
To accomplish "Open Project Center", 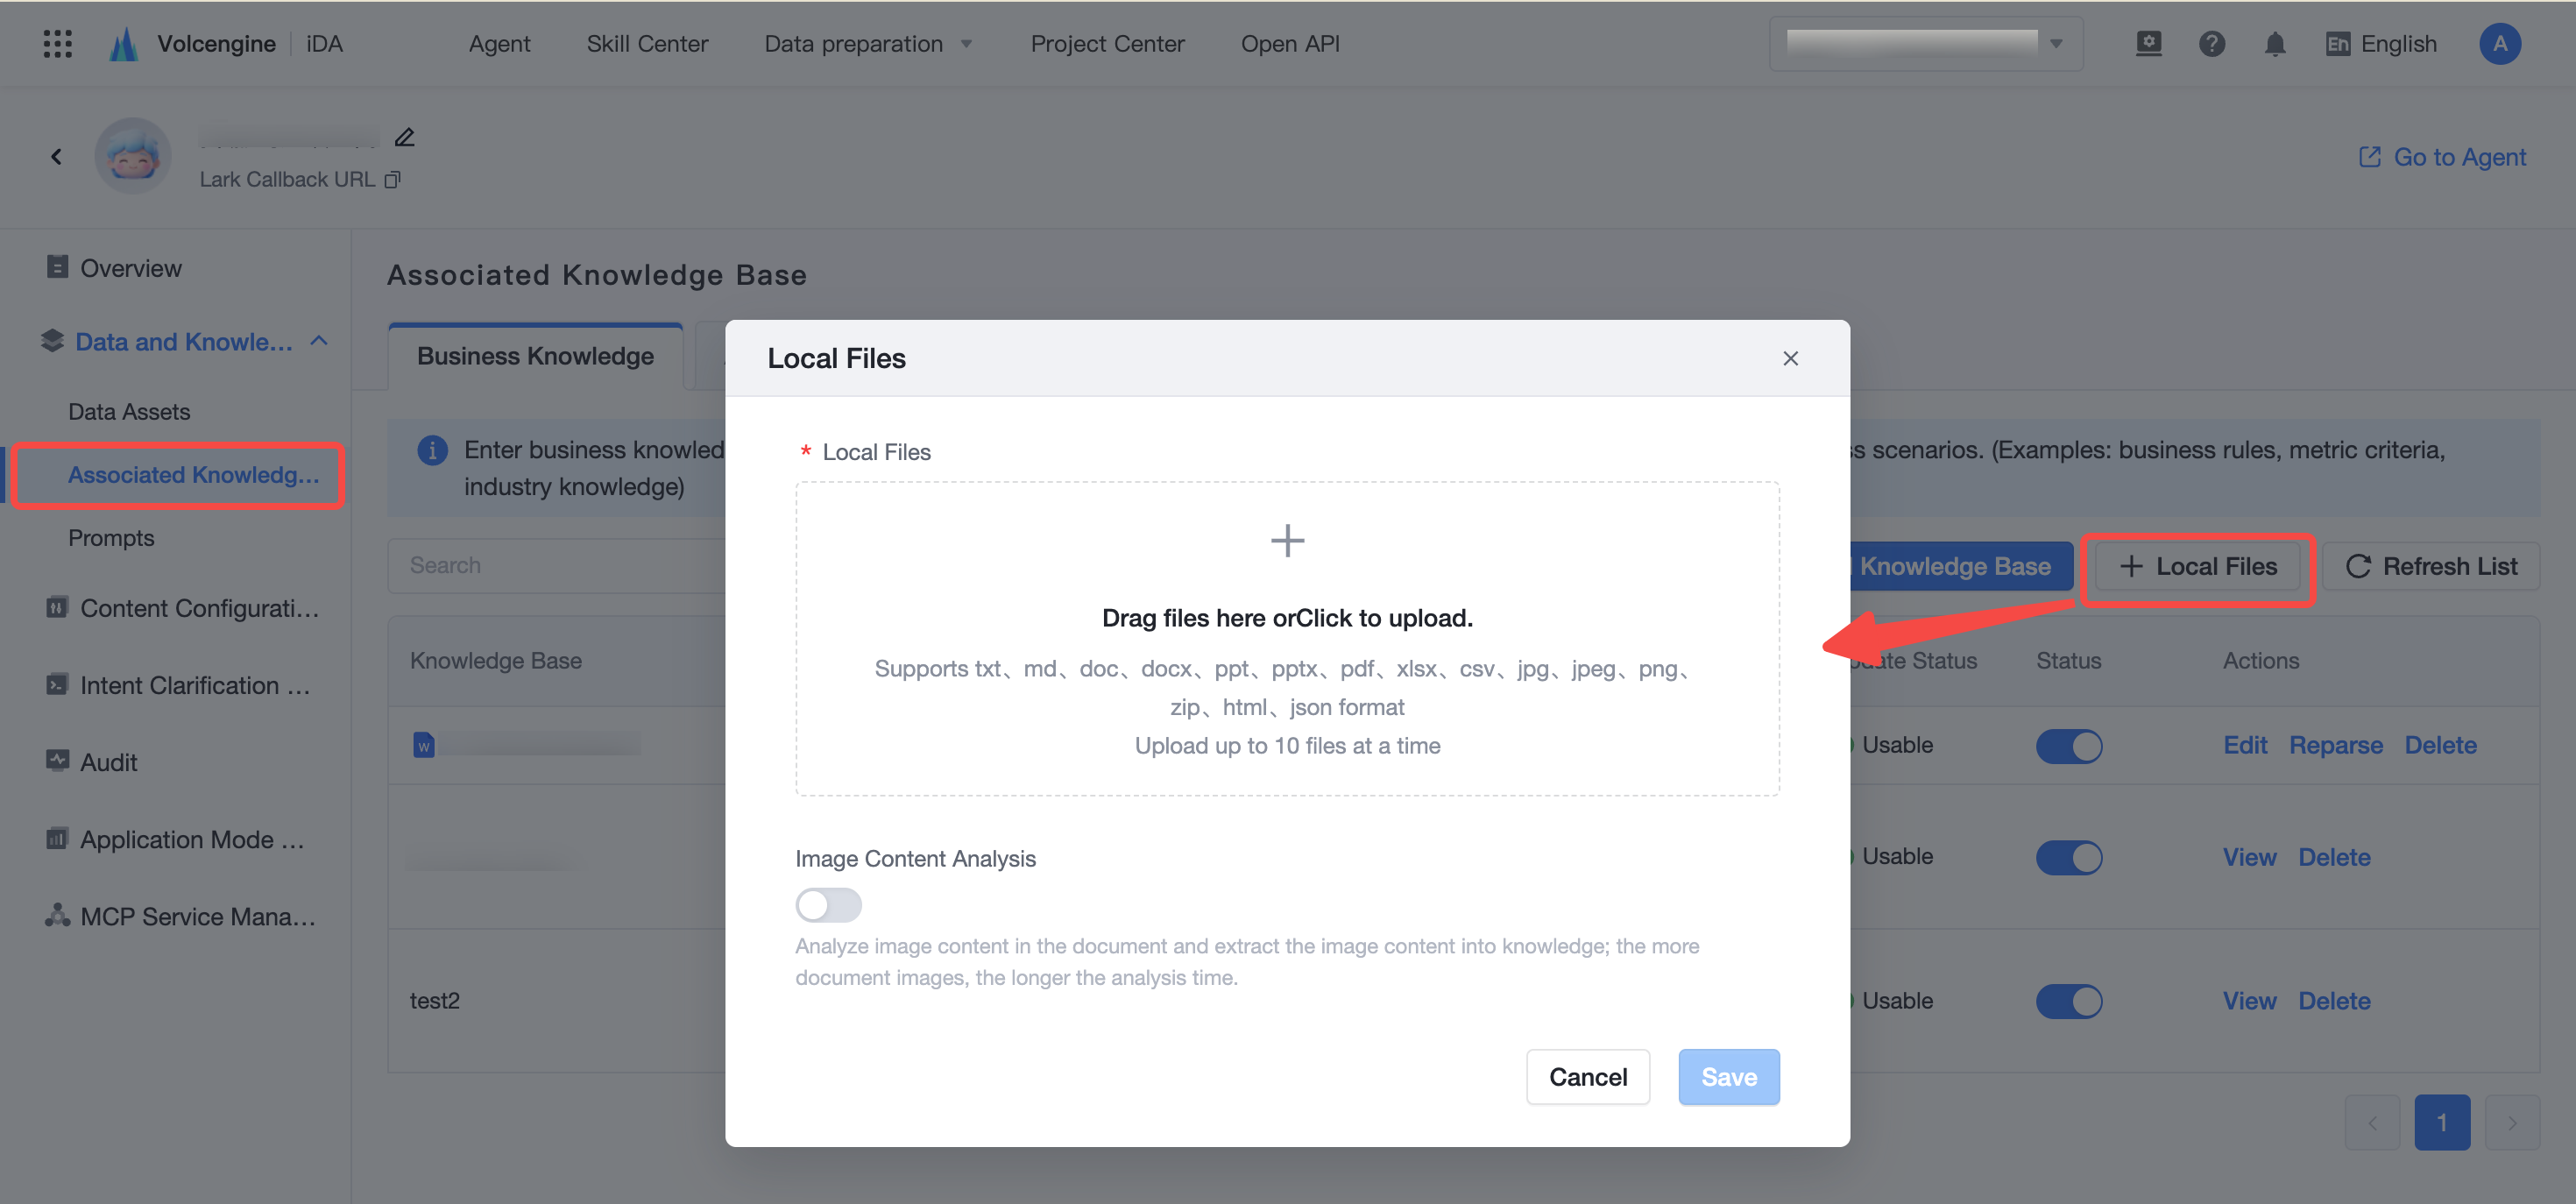I will 1107,44.
